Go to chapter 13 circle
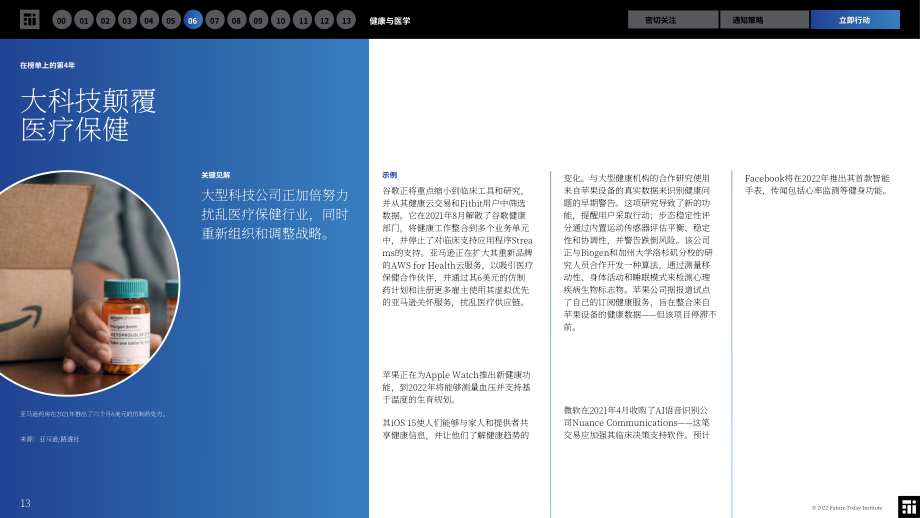 (x=346, y=20)
